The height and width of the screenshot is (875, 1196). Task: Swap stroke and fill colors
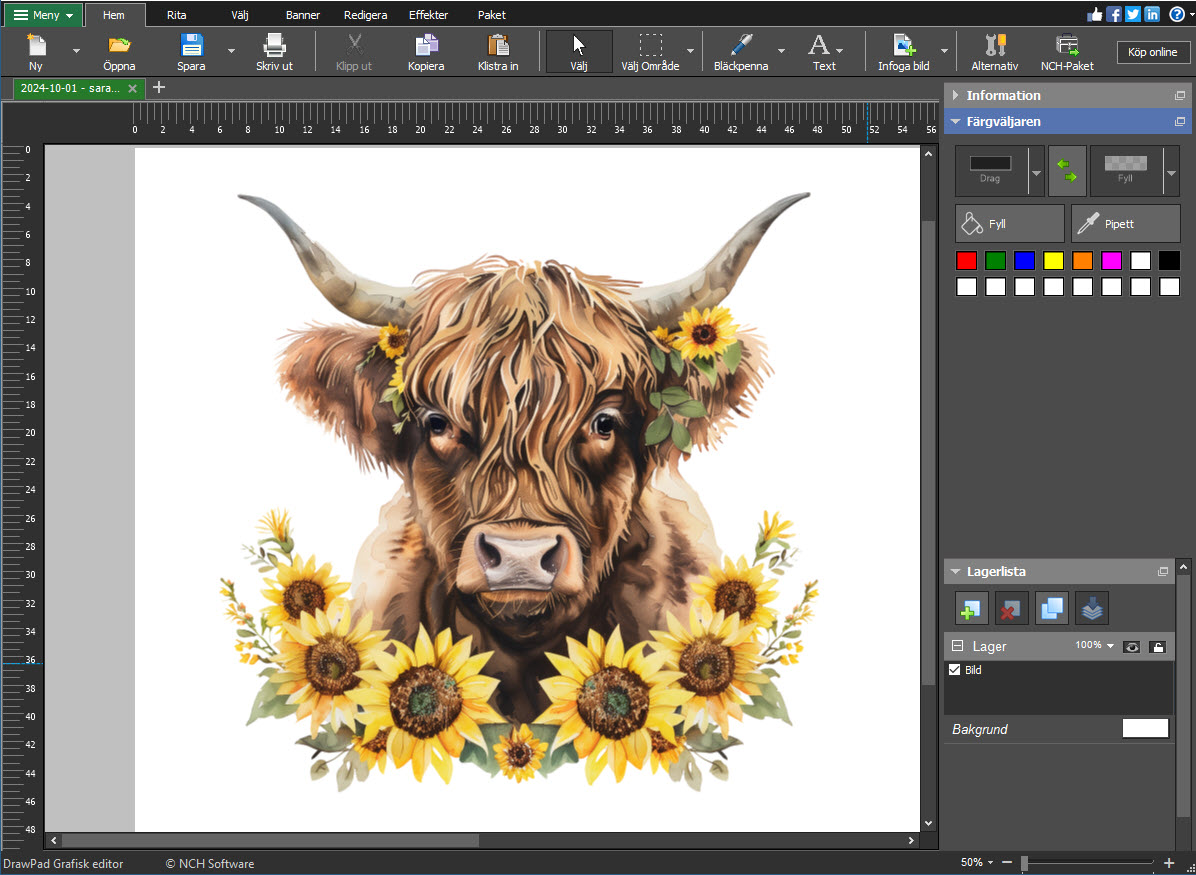pos(1067,171)
